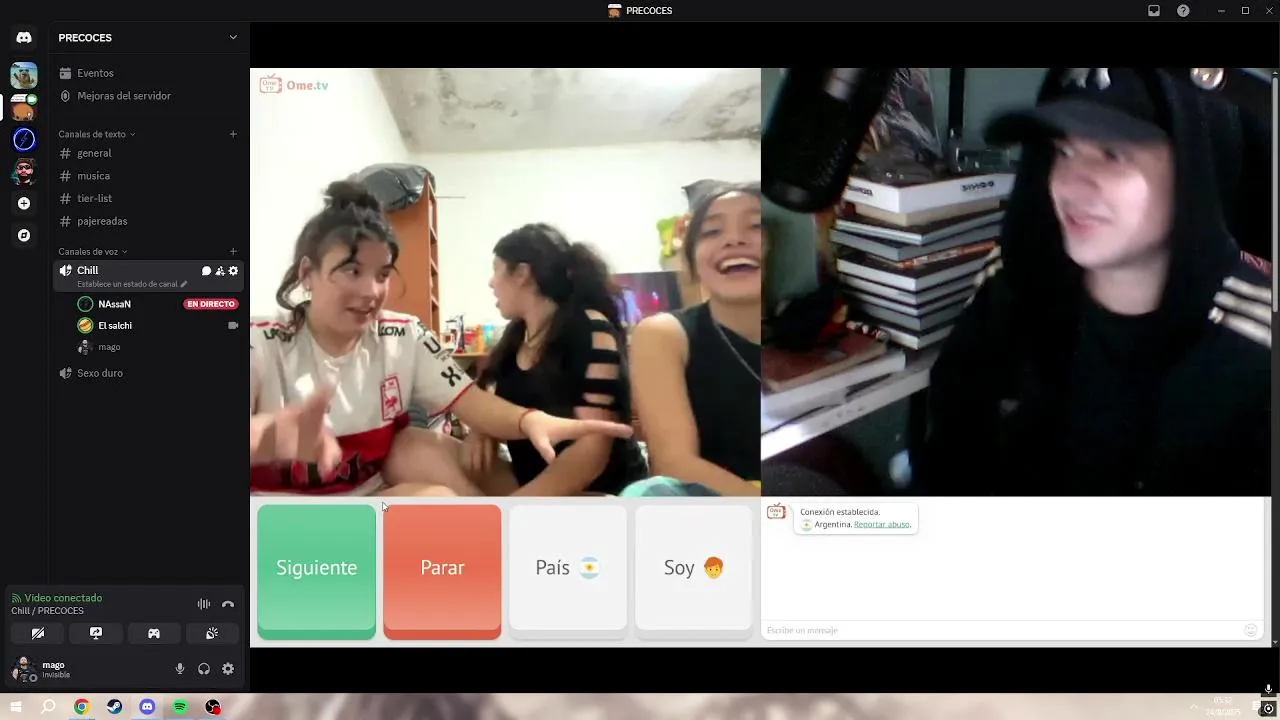Open Windows taskbar search
This screenshot has width=1280, height=720.
coord(48,707)
